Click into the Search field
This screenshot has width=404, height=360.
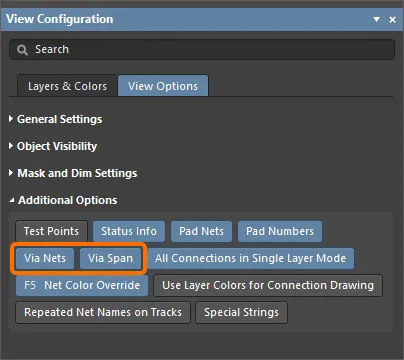(x=202, y=50)
